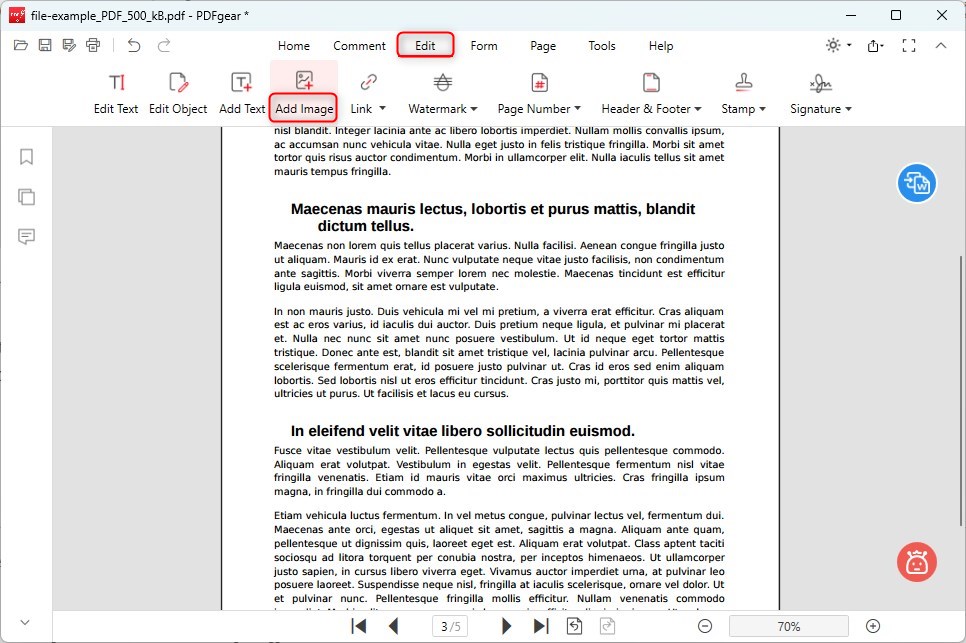Open the Bookmarks panel in the sidebar
966x643 pixels.
click(x=26, y=157)
